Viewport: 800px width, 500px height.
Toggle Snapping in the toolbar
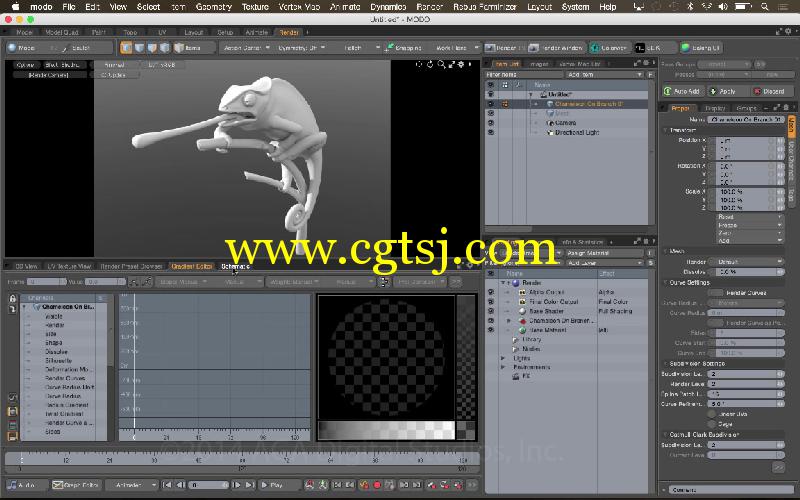click(x=403, y=48)
